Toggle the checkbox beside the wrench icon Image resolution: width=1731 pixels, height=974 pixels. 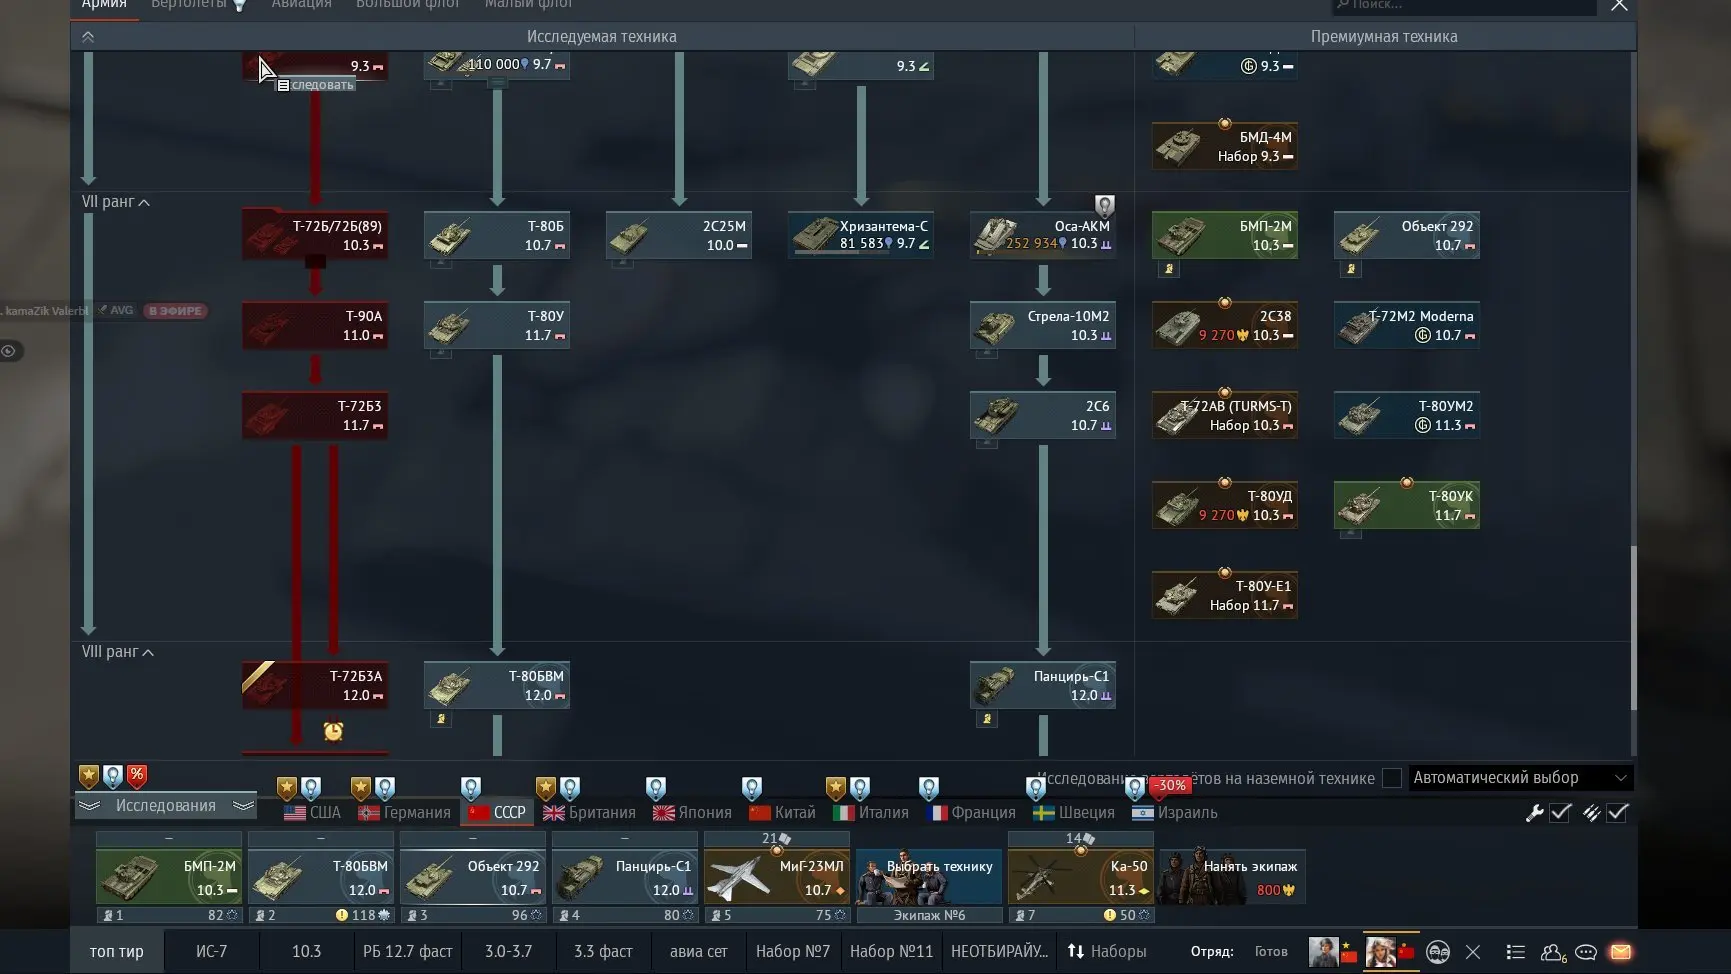(x=1560, y=813)
